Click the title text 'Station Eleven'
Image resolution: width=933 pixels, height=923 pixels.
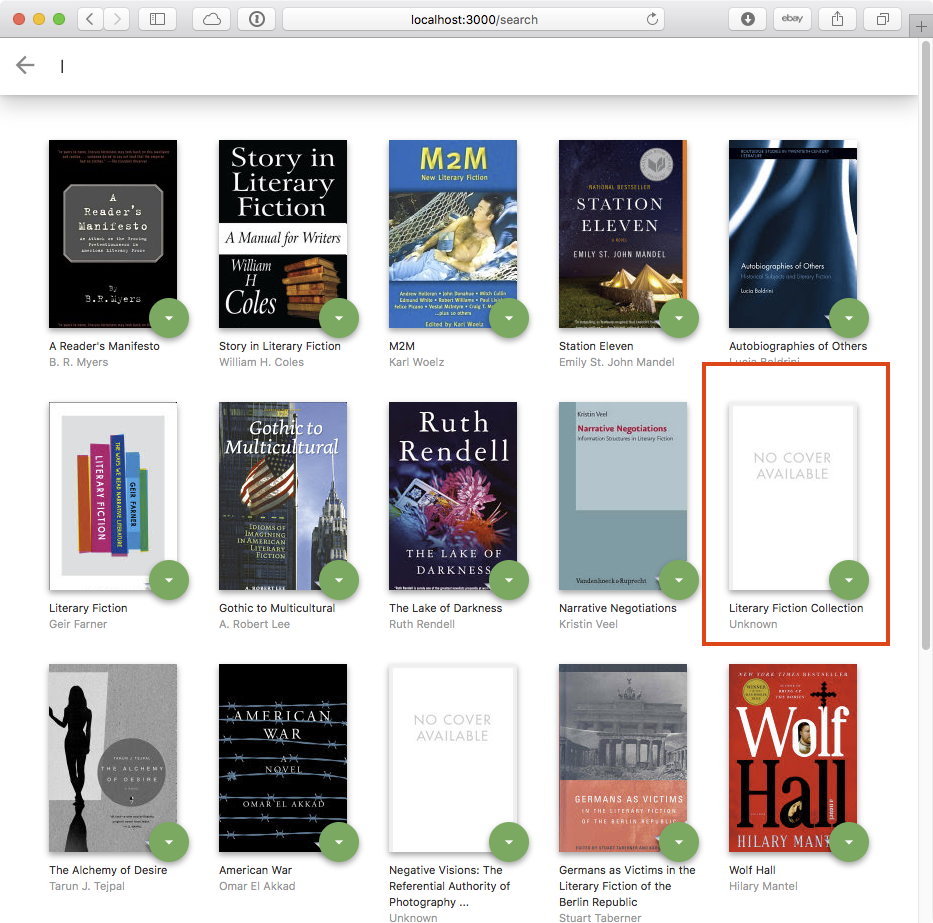pyautogui.click(x=596, y=346)
